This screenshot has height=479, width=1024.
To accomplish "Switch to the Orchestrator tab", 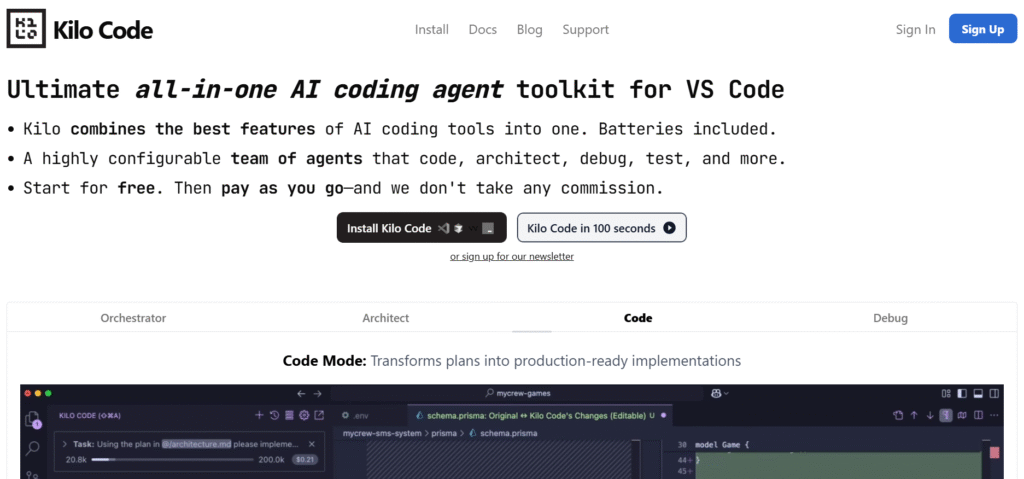I will tap(133, 318).
